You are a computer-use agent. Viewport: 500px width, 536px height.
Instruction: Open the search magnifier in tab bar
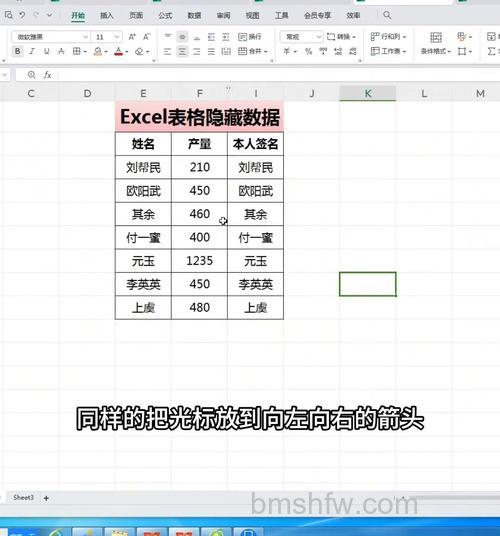pos(387,15)
